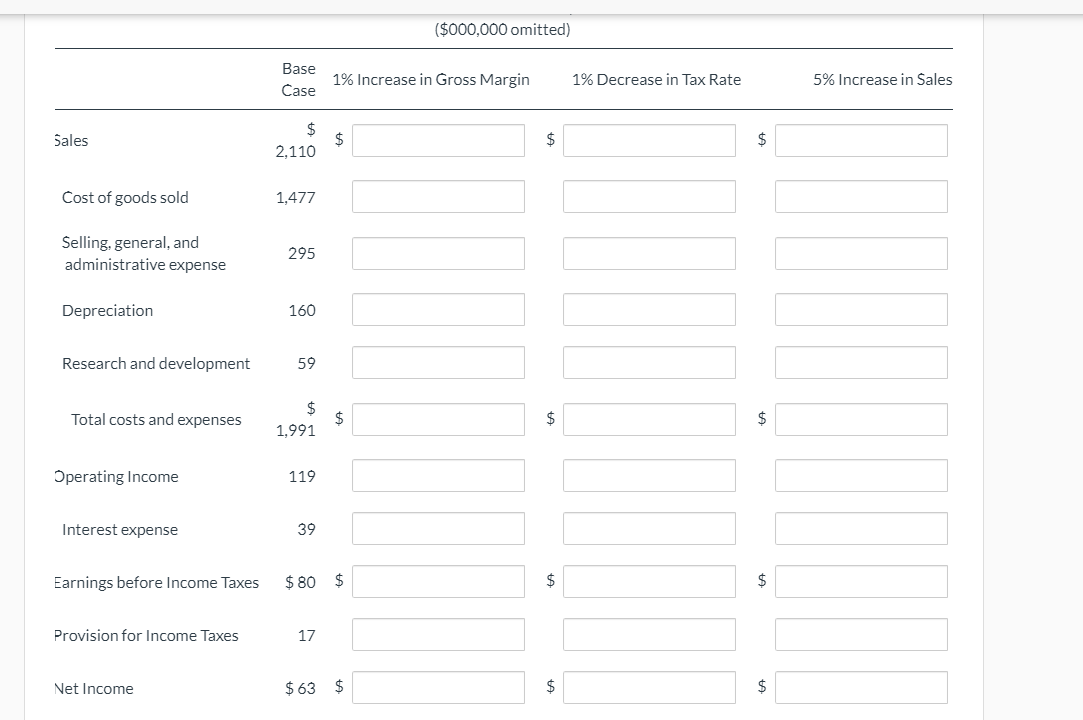
Task: Select Cost of goods sold field for Tax Rate column
Action: tap(649, 197)
